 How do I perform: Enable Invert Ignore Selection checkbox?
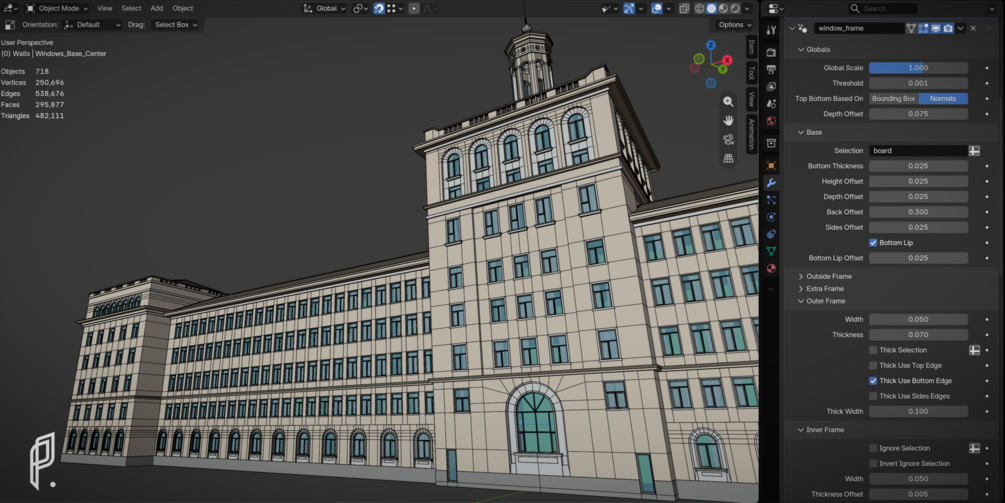pos(873,463)
